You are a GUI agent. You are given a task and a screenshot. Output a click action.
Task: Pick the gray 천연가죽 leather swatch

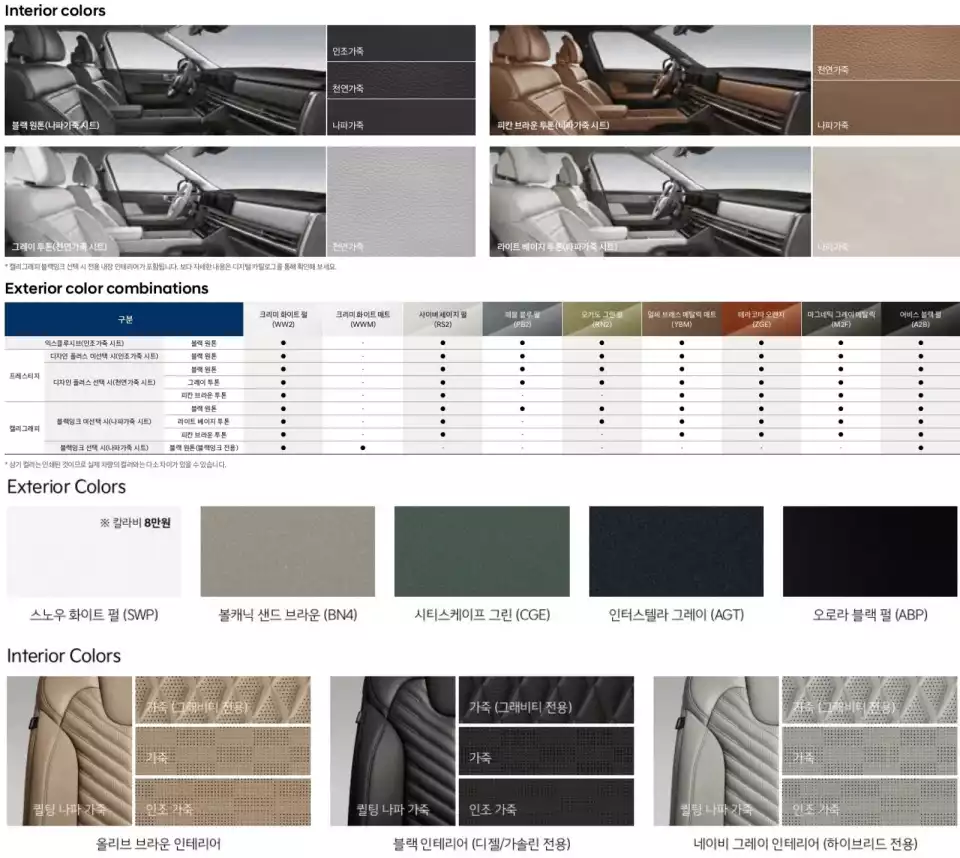401,201
